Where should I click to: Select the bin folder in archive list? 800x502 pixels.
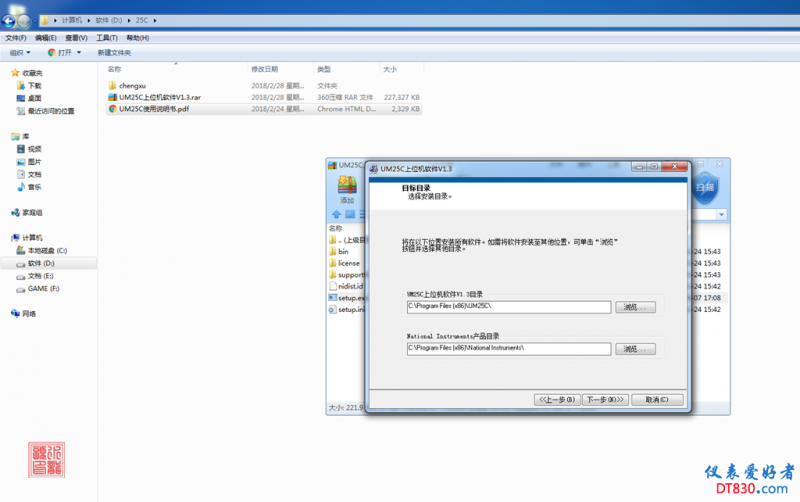[x=342, y=251]
